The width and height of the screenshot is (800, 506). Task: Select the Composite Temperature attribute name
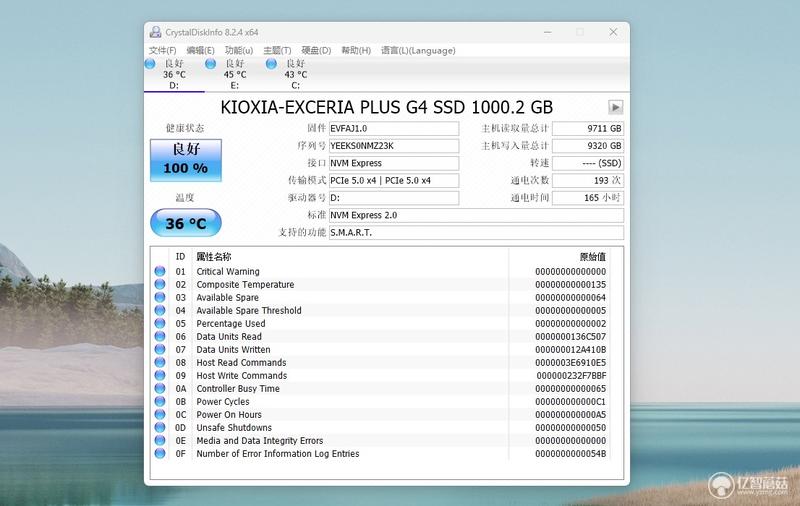pyautogui.click(x=245, y=285)
